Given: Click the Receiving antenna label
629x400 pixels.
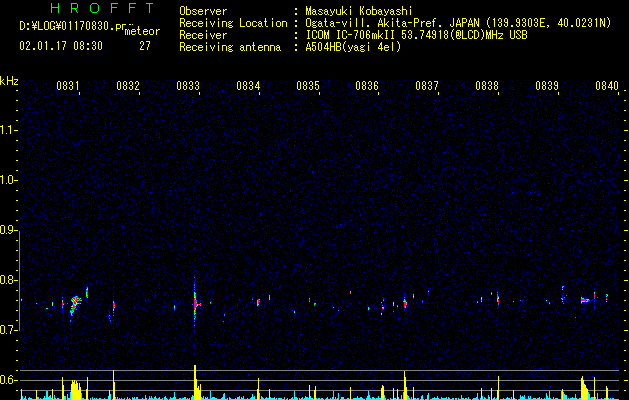Looking at the screenshot, I should coord(230,47).
